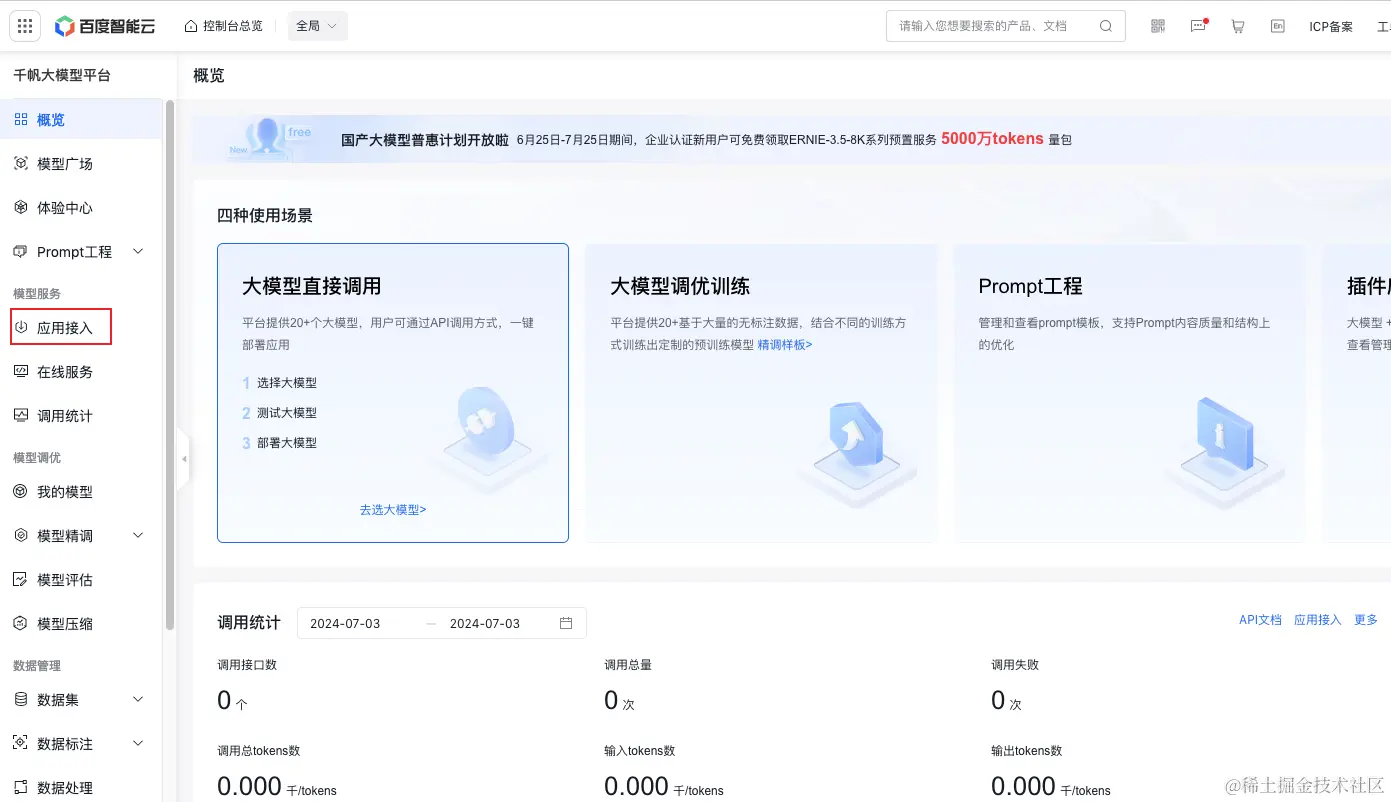
Task: Click the 调用统计 sidebar icon
Action: pyautogui.click(x=20, y=415)
